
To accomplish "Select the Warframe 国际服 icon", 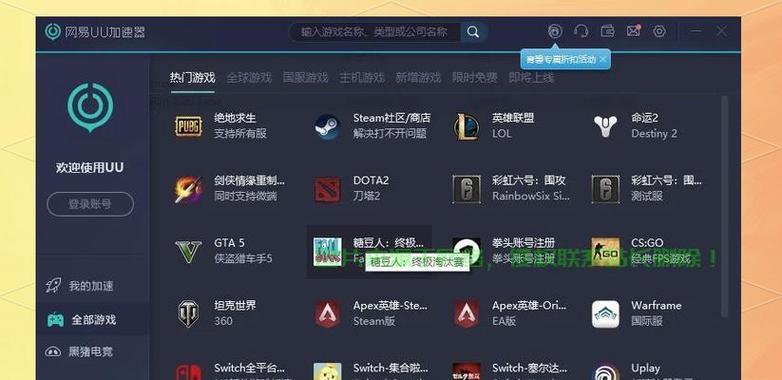I will [605, 314].
